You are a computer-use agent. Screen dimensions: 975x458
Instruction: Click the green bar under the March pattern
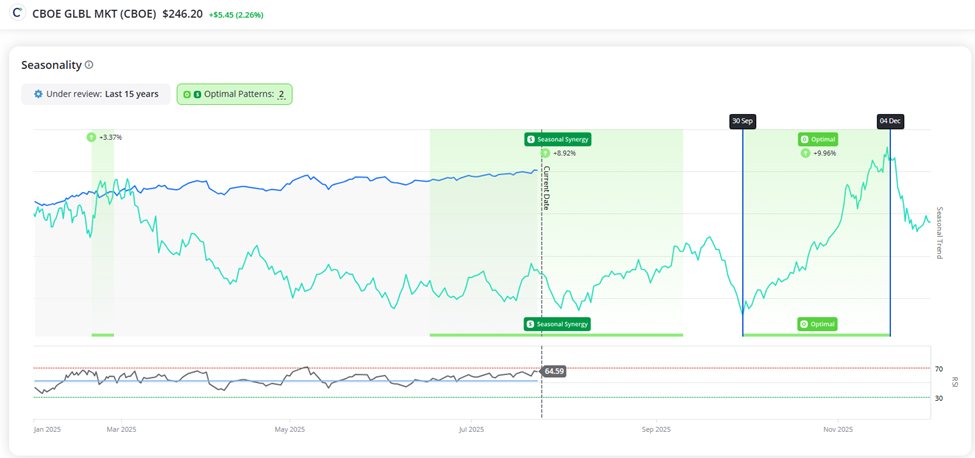click(102, 334)
